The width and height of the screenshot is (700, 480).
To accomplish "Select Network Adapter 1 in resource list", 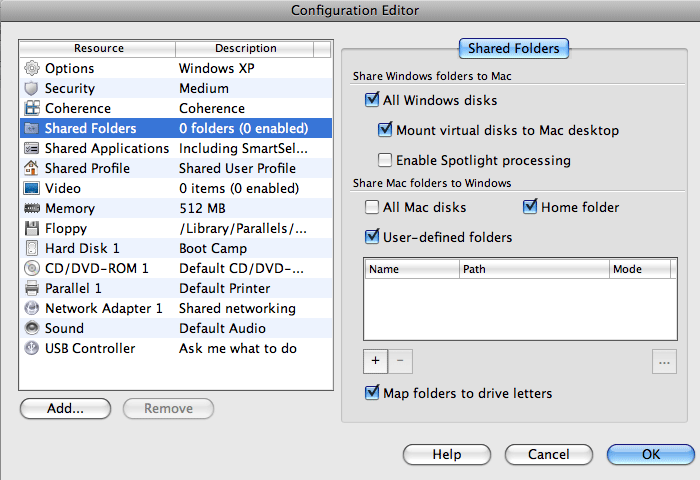I will [x=103, y=309].
